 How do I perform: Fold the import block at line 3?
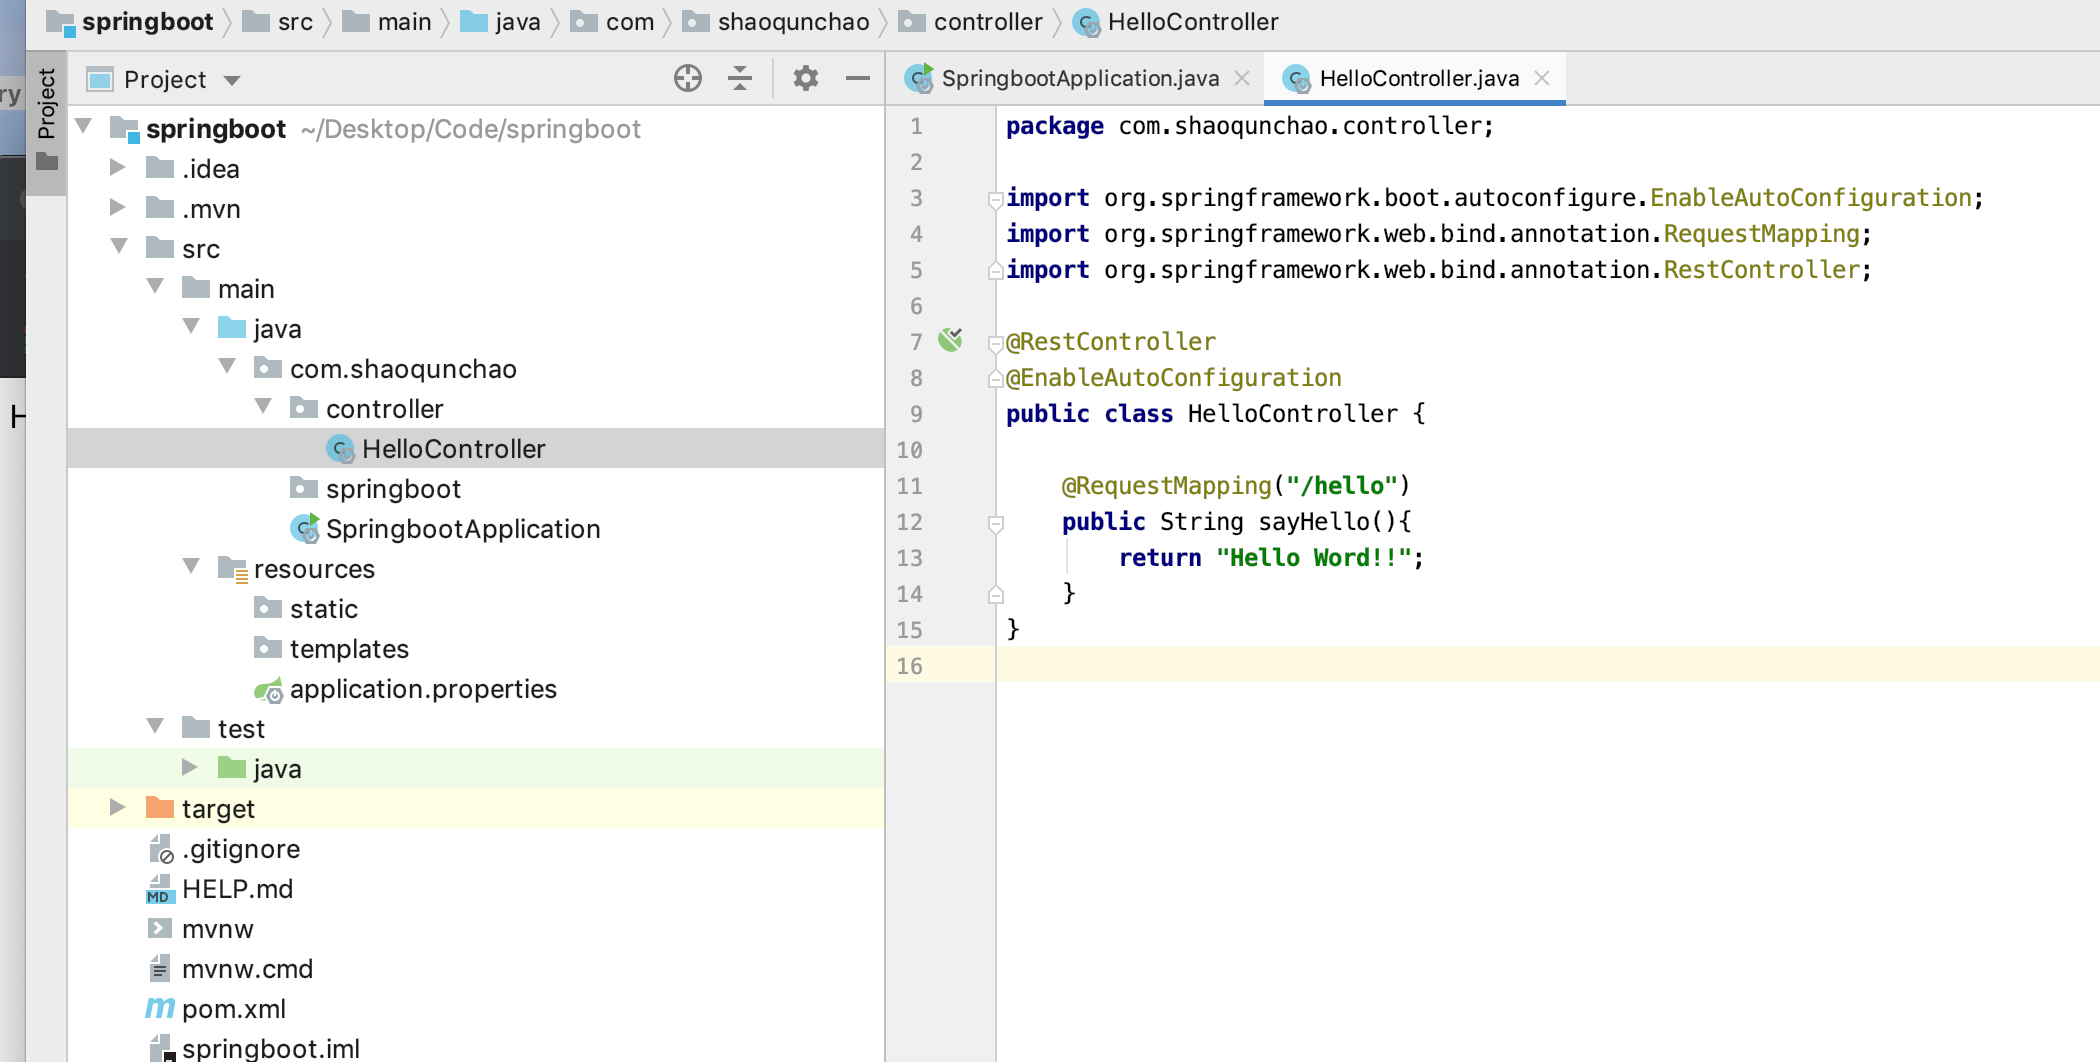[x=995, y=200]
